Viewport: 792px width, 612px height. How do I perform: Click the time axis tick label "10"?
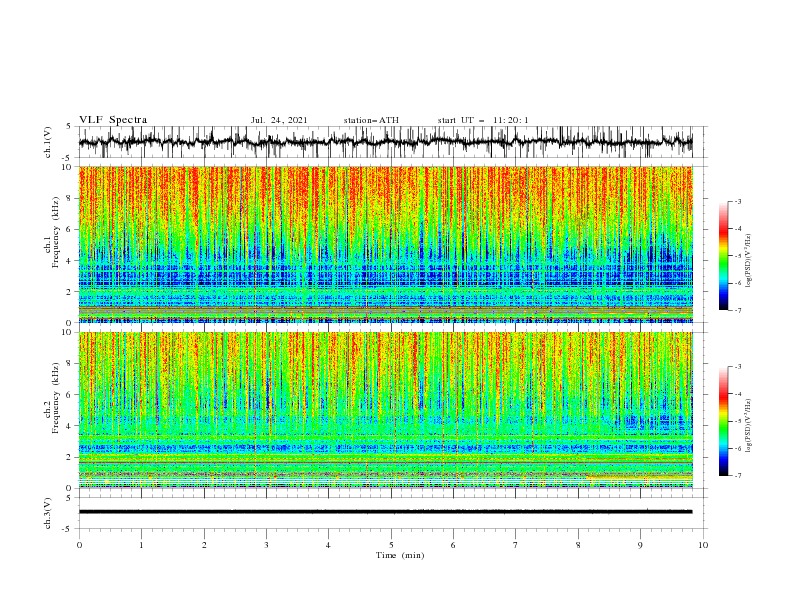[x=703, y=545]
